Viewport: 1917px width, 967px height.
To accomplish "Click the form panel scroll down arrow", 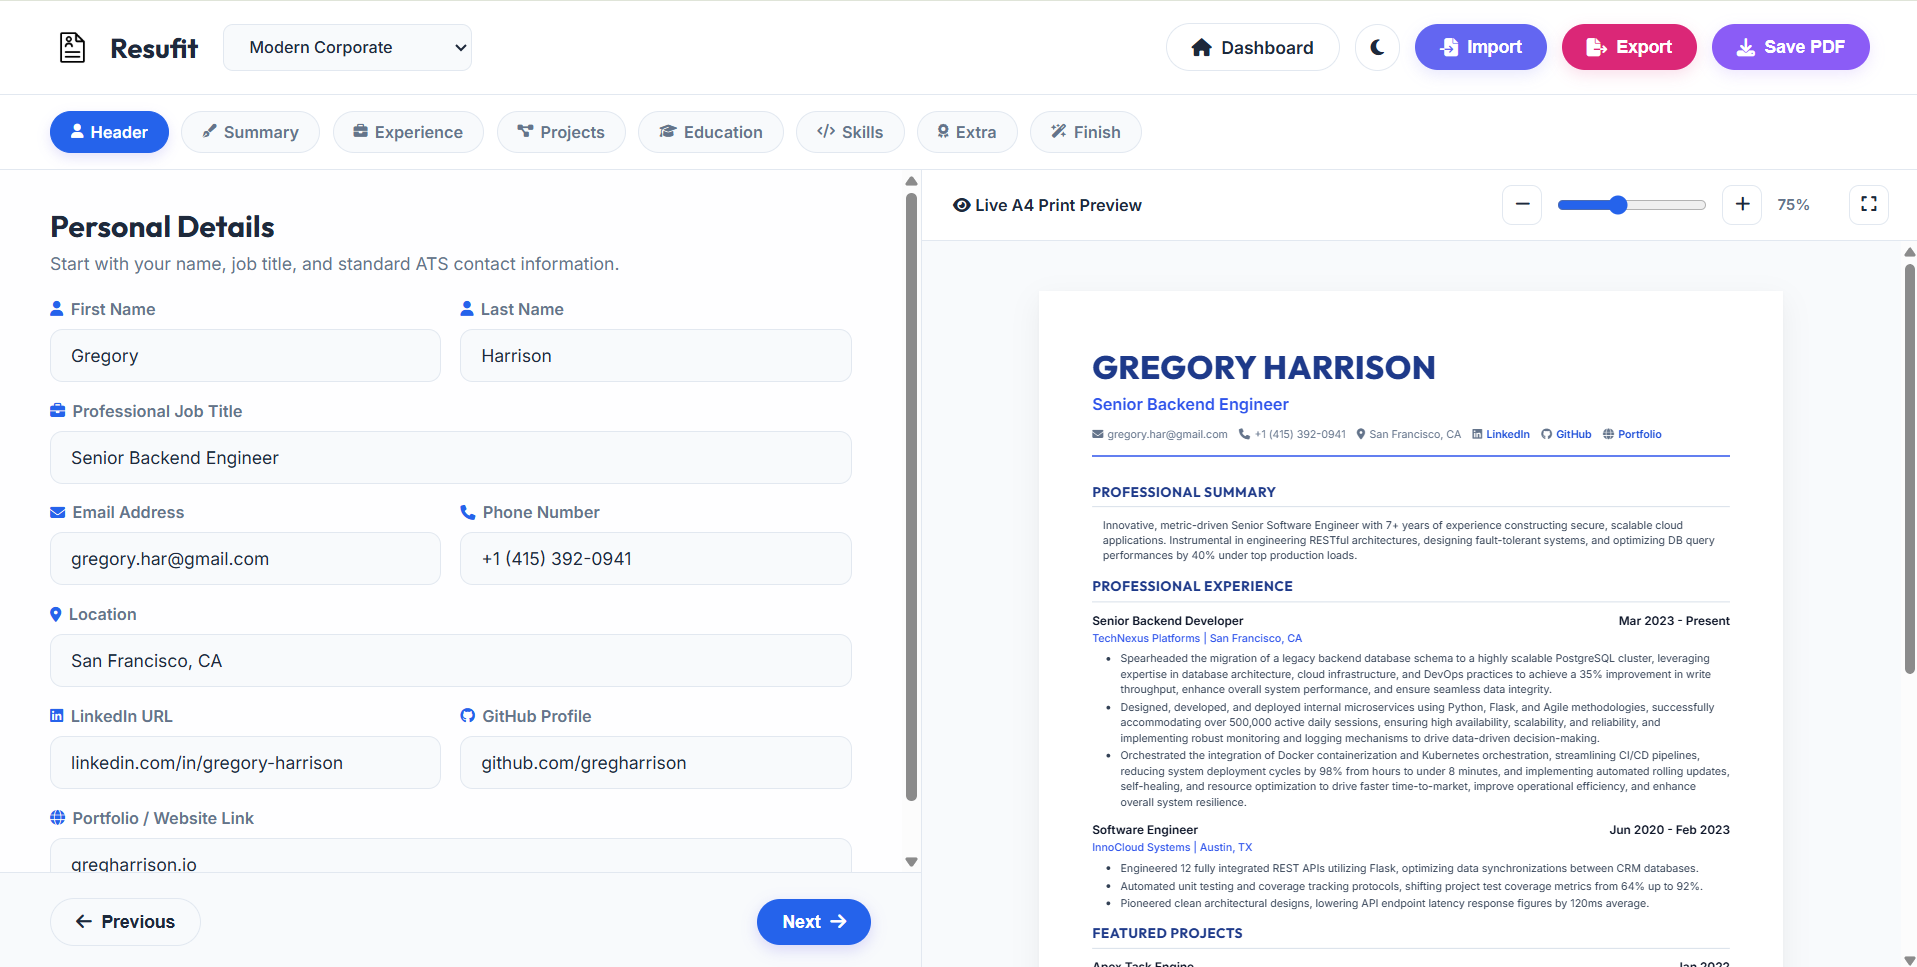I will click(x=911, y=862).
